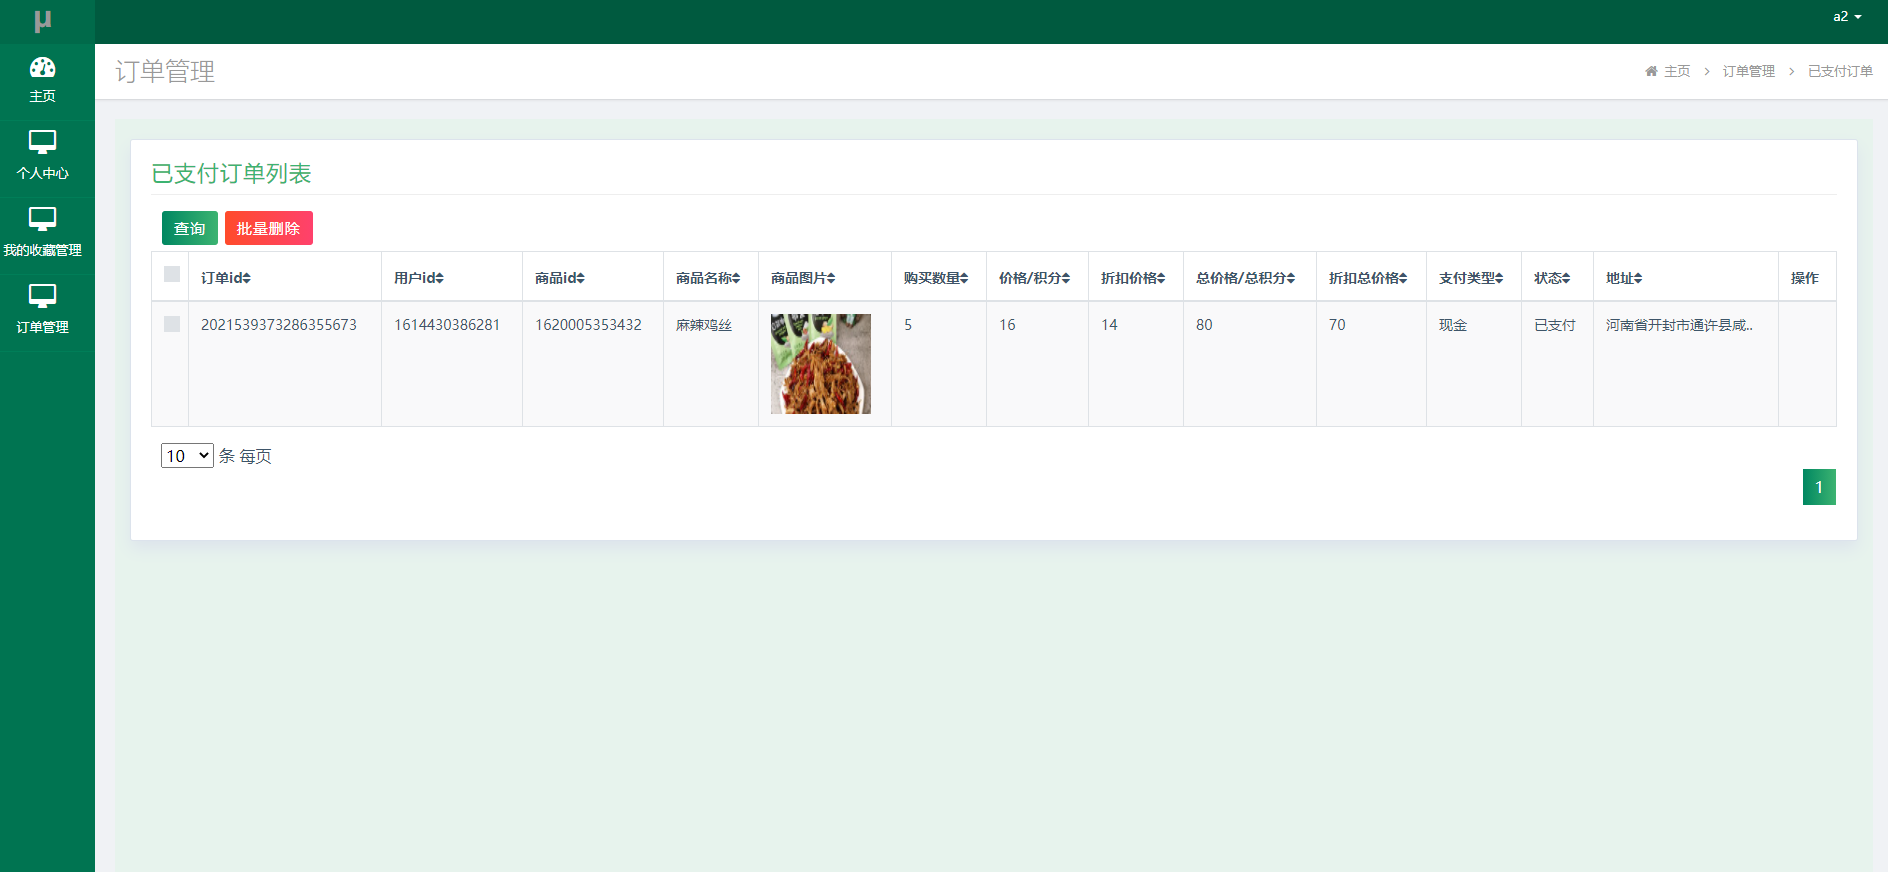Image resolution: width=1888 pixels, height=872 pixels.
Task: Check the row checkbox for order 2021539373286355673
Action: [172, 324]
